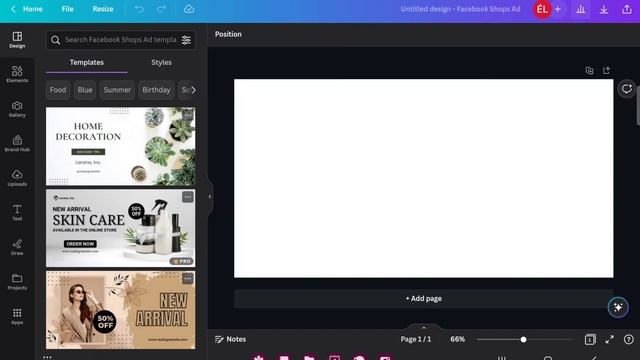Open the Resize menu
Image resolution: width=640 pixels, height=360 pixels.
[x=103, y=9]
